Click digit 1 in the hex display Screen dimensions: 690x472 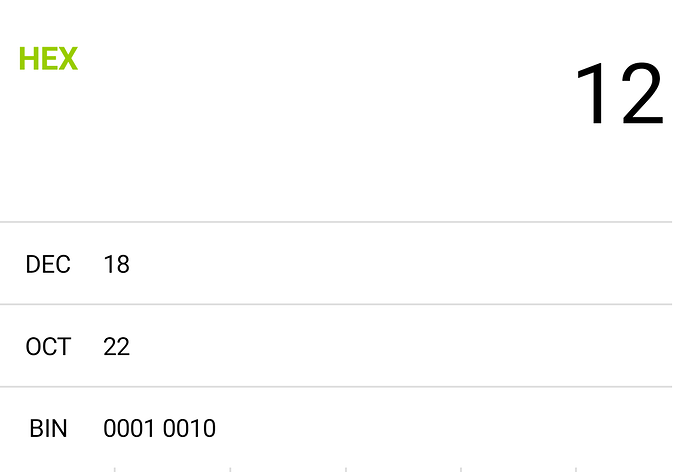pos(592,94)
